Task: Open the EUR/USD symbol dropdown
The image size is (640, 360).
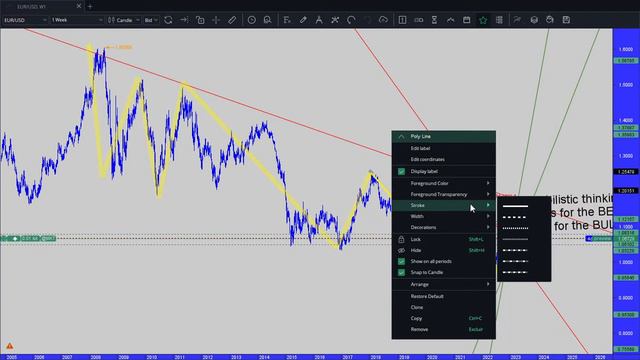Action: (x=25, y=20)
